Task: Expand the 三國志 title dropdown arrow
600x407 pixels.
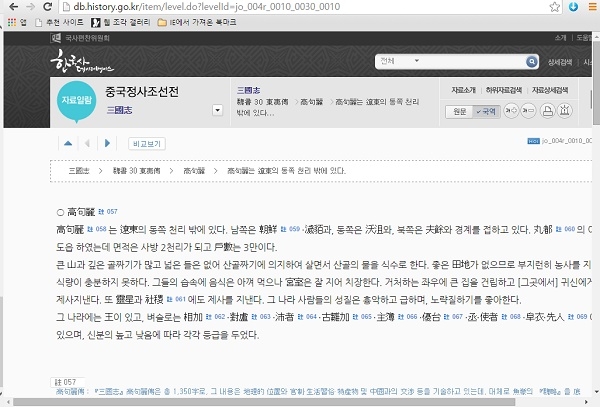Action: (x=218, y=110)
